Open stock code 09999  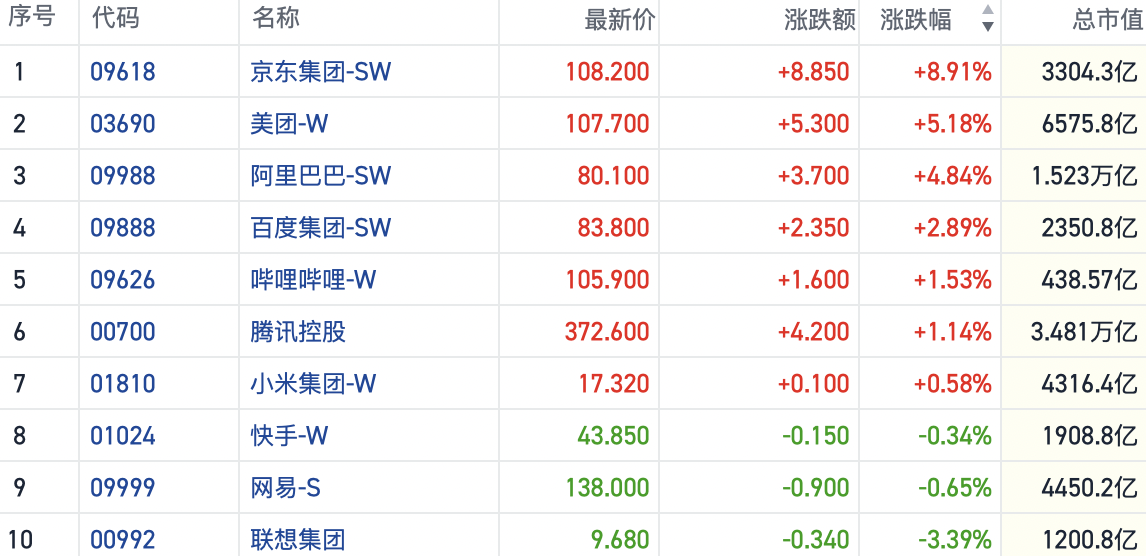123,488
